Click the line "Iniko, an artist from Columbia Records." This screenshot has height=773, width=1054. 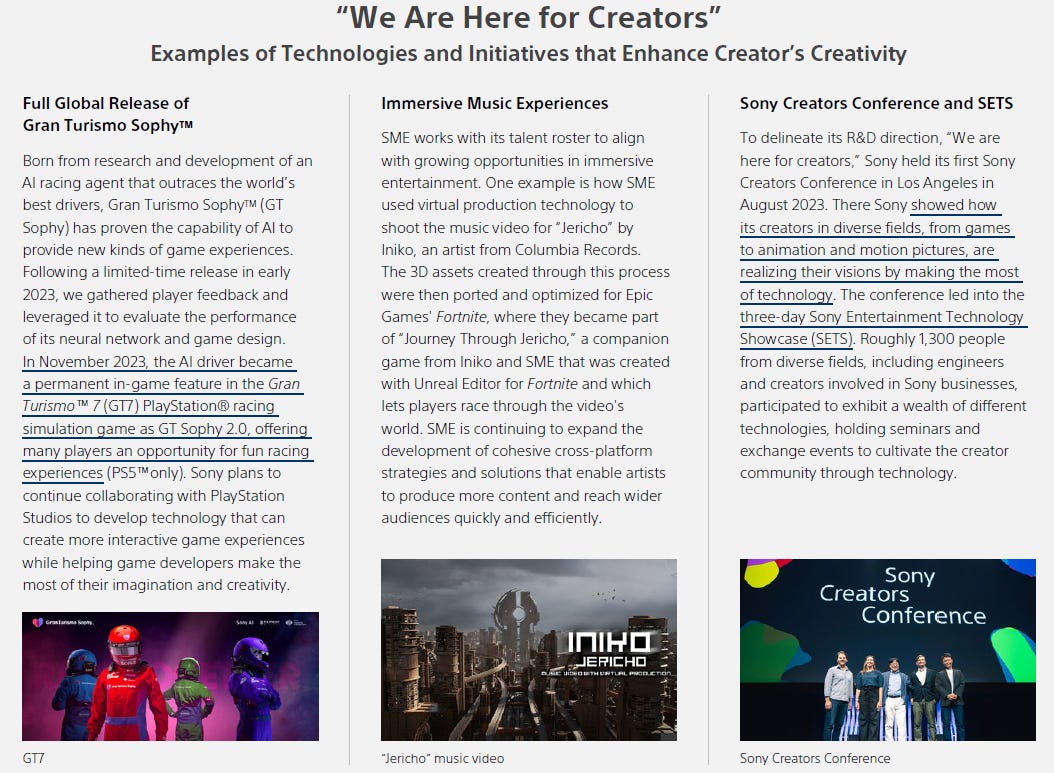point(511,250)
